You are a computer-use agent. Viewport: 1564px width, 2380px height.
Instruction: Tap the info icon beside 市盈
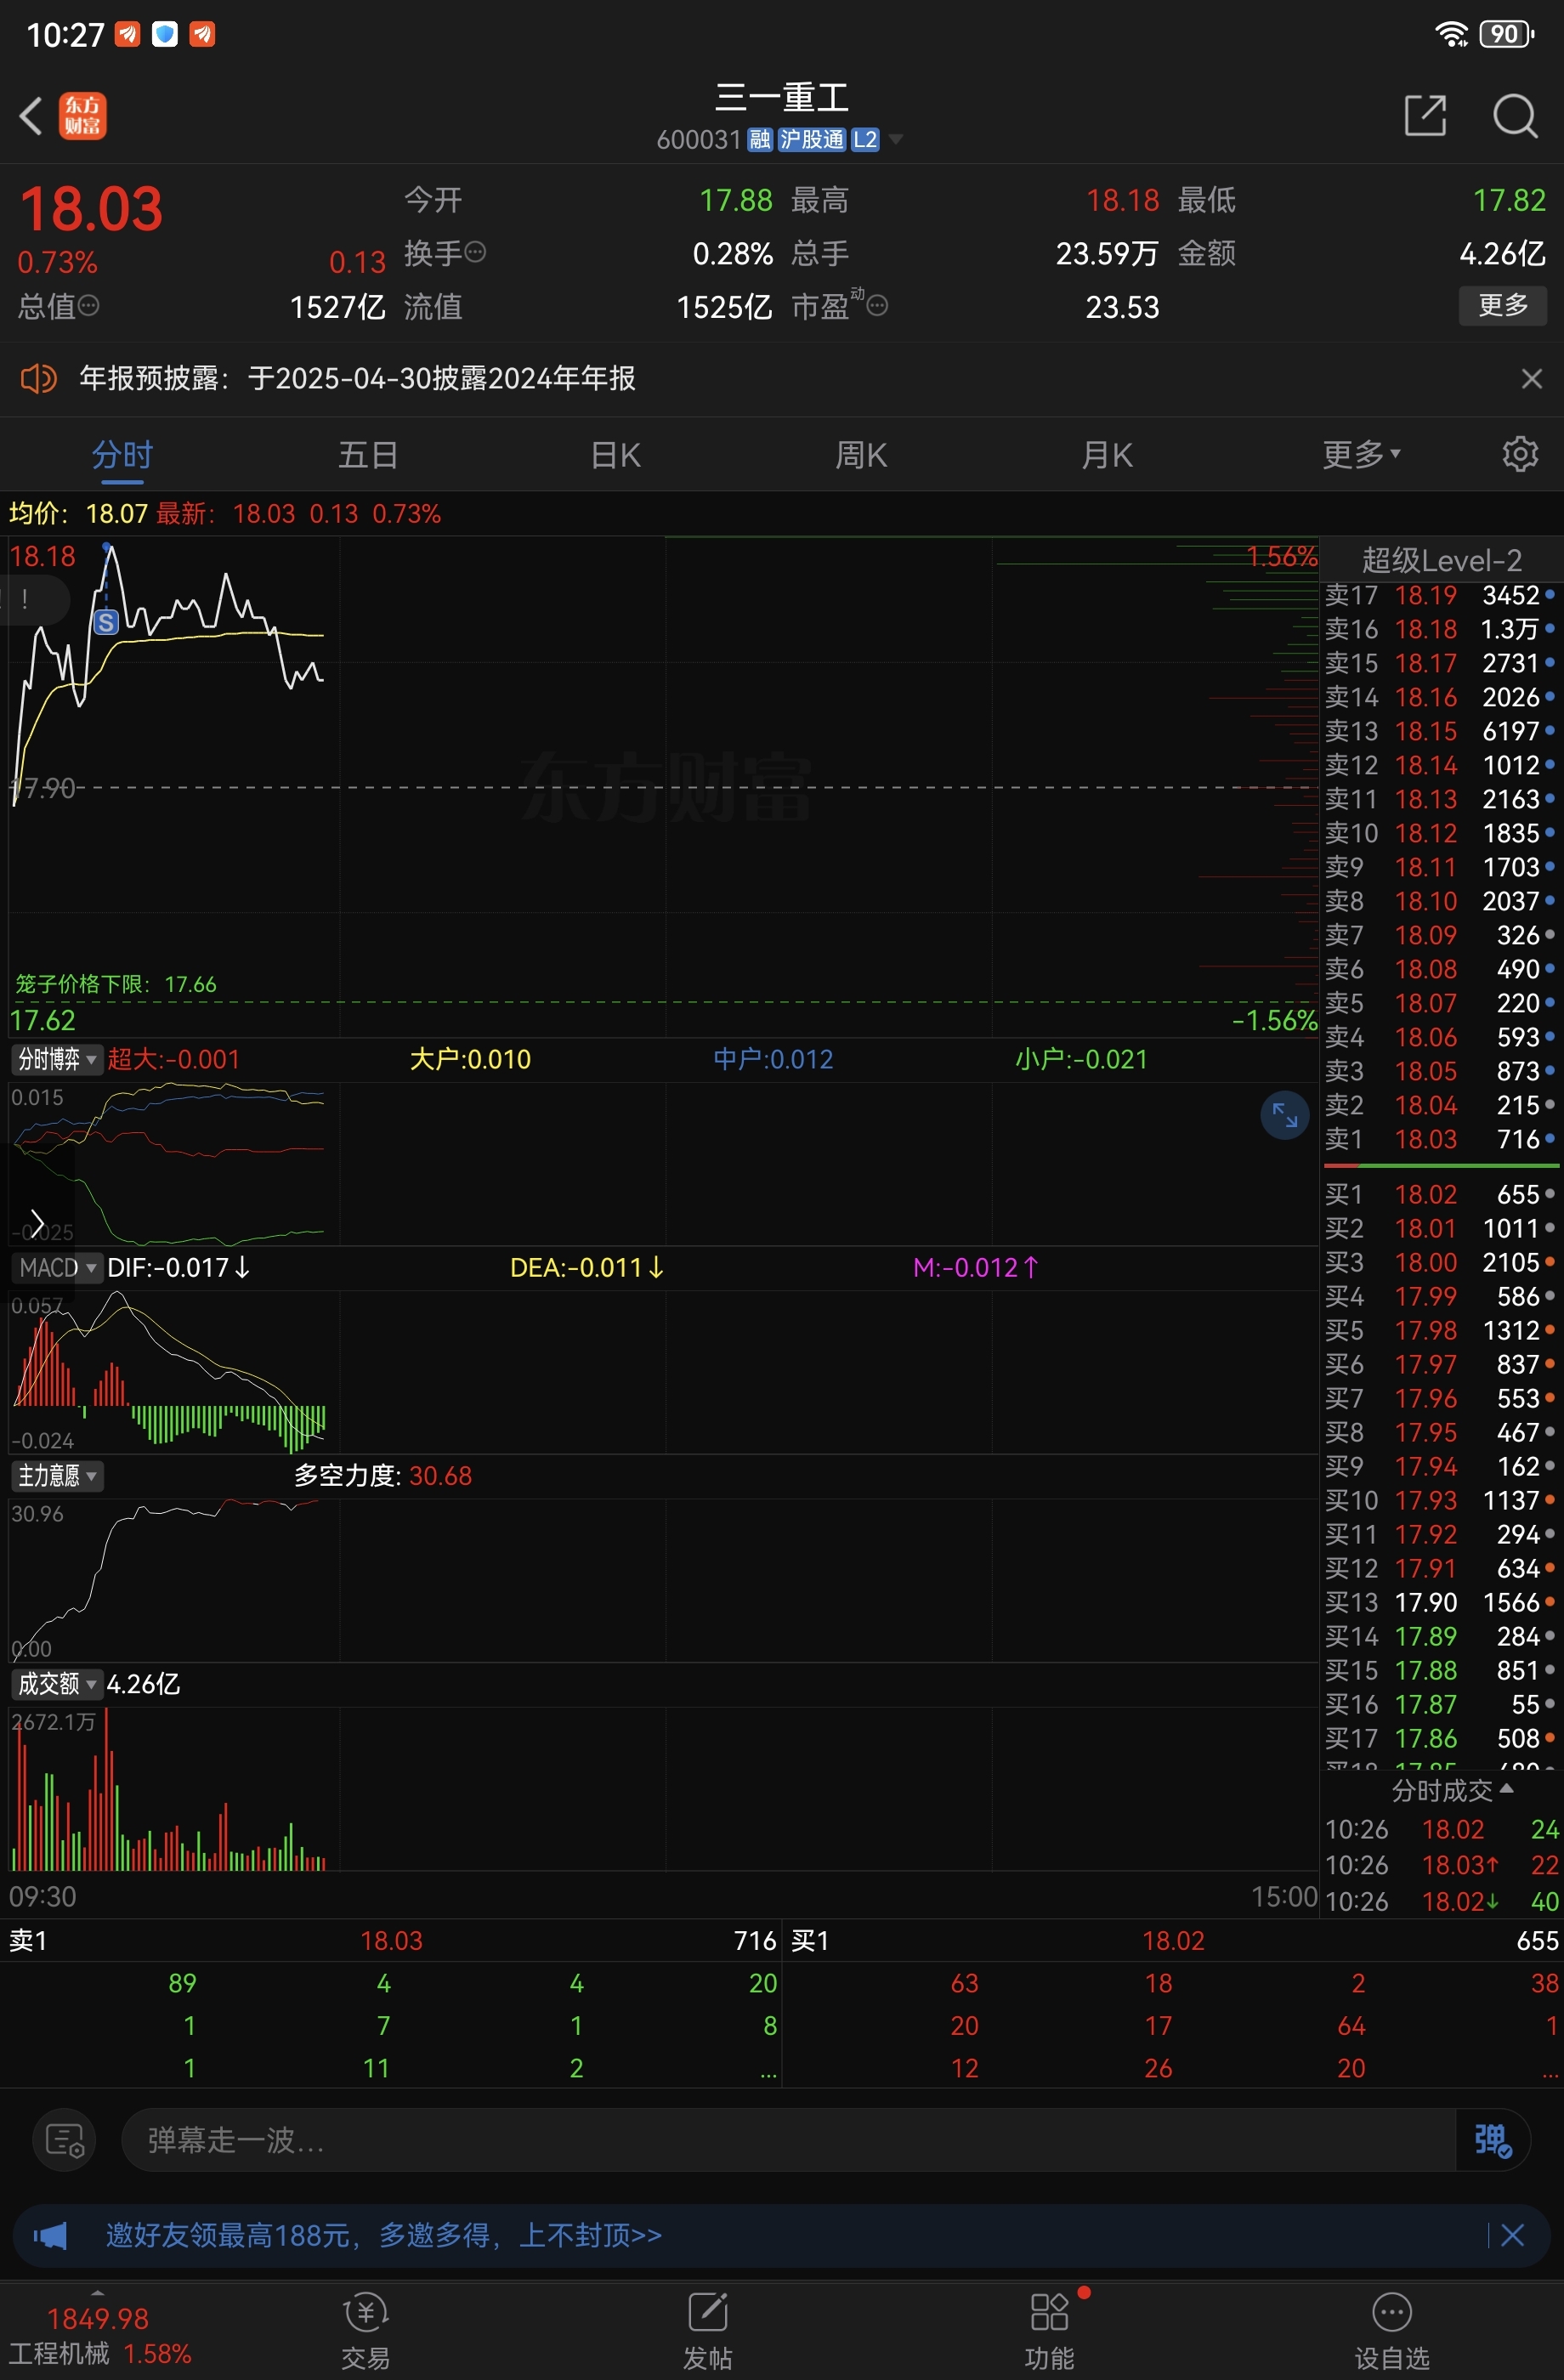coord(877,306)
